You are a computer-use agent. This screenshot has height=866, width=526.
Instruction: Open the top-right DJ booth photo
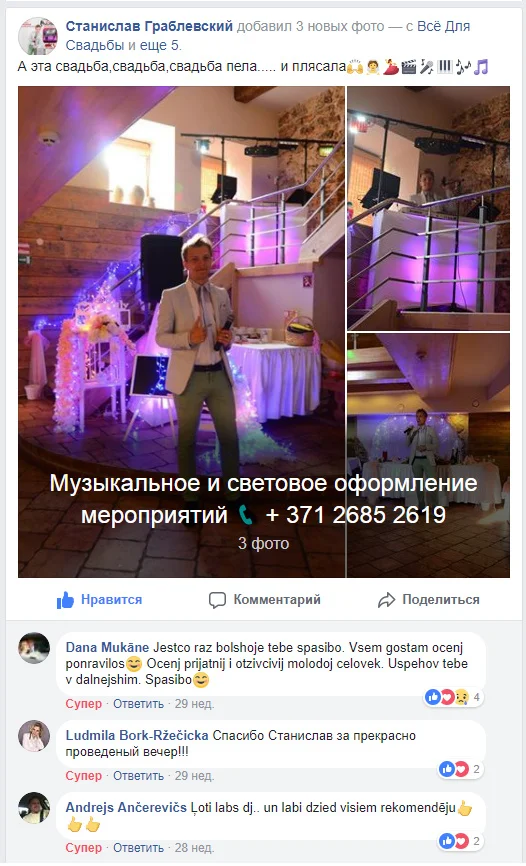tap(428, 208)
